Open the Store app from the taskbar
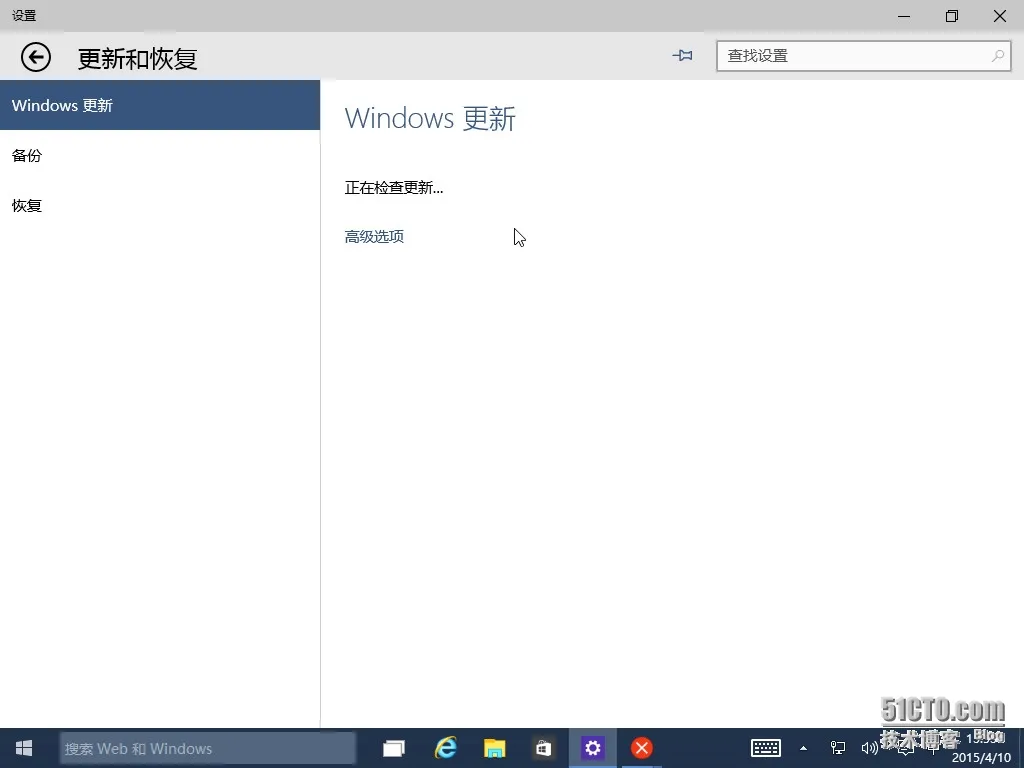The width and height of the screenshot is (1024, 768). coord(543,748)
